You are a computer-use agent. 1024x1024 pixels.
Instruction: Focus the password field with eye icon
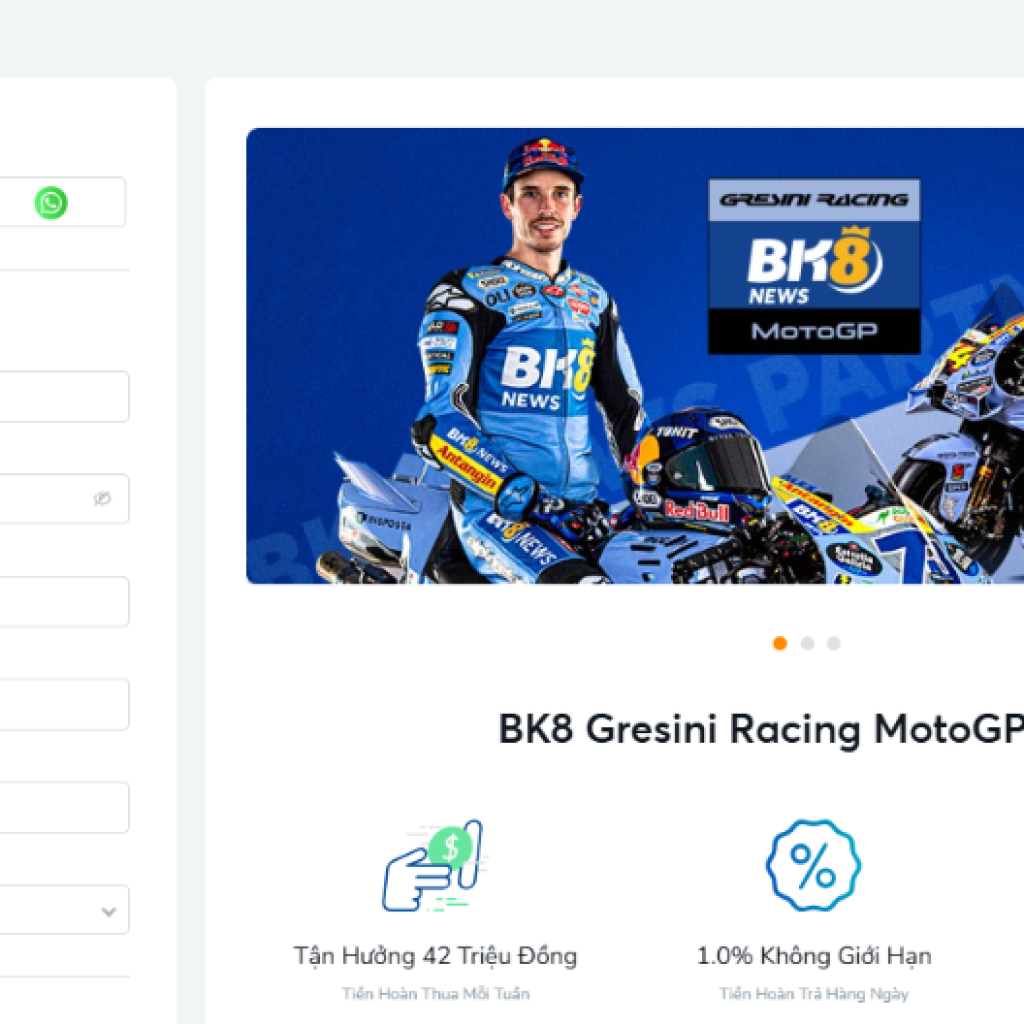point(64,499)
